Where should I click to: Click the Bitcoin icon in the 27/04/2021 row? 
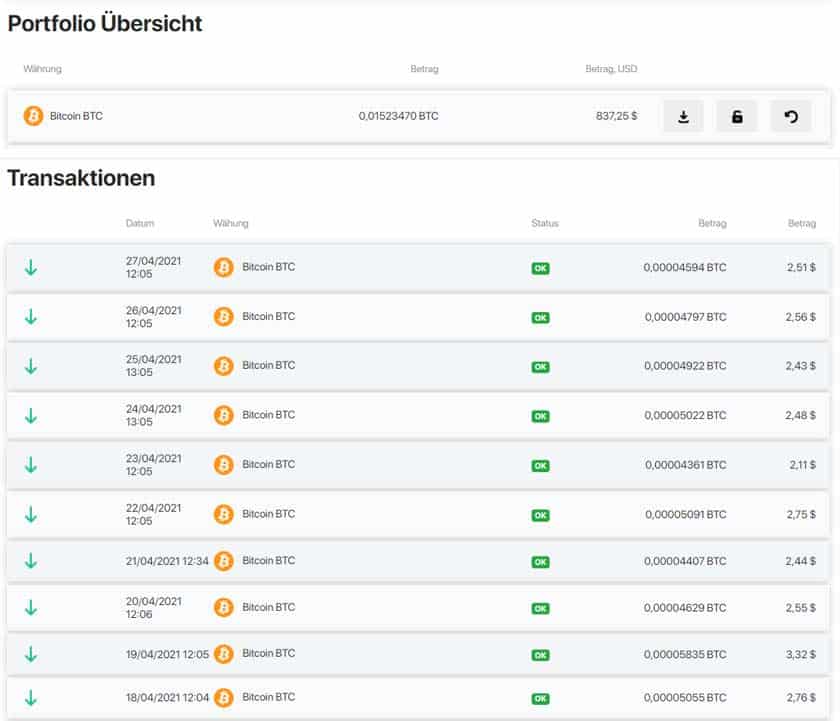pos(223,267)
